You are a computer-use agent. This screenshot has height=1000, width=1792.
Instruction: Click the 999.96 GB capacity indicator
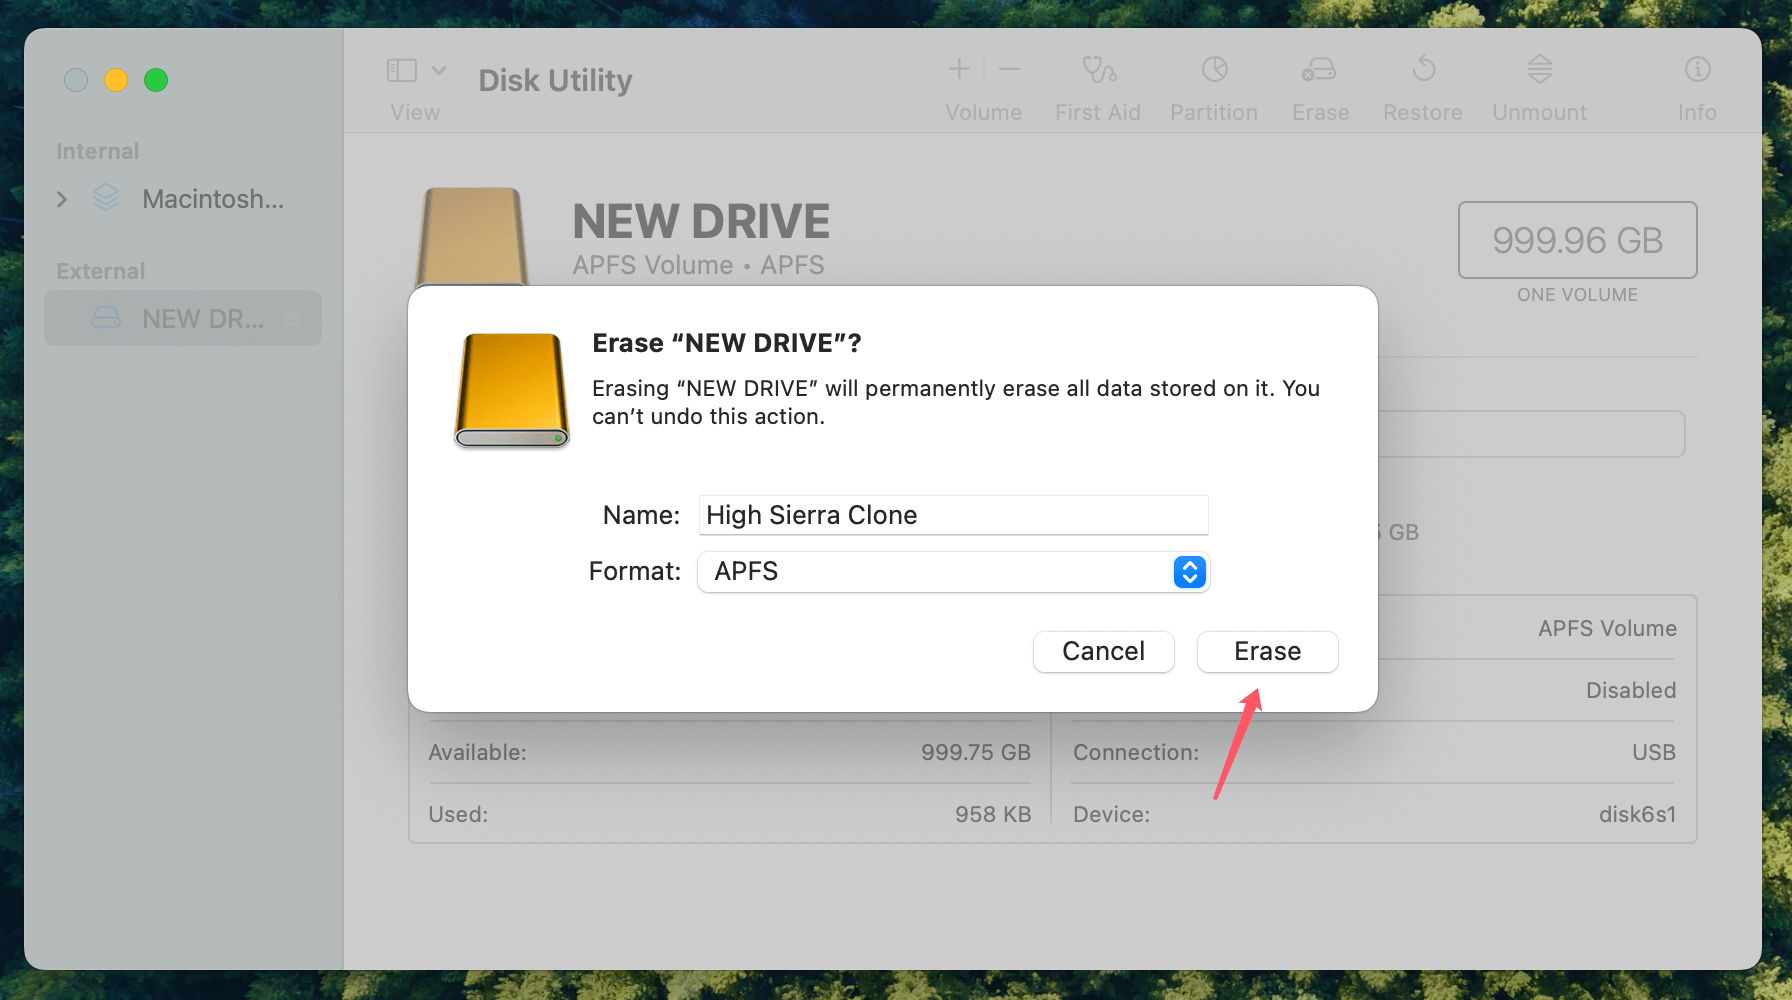click(x=1577, y=240)
